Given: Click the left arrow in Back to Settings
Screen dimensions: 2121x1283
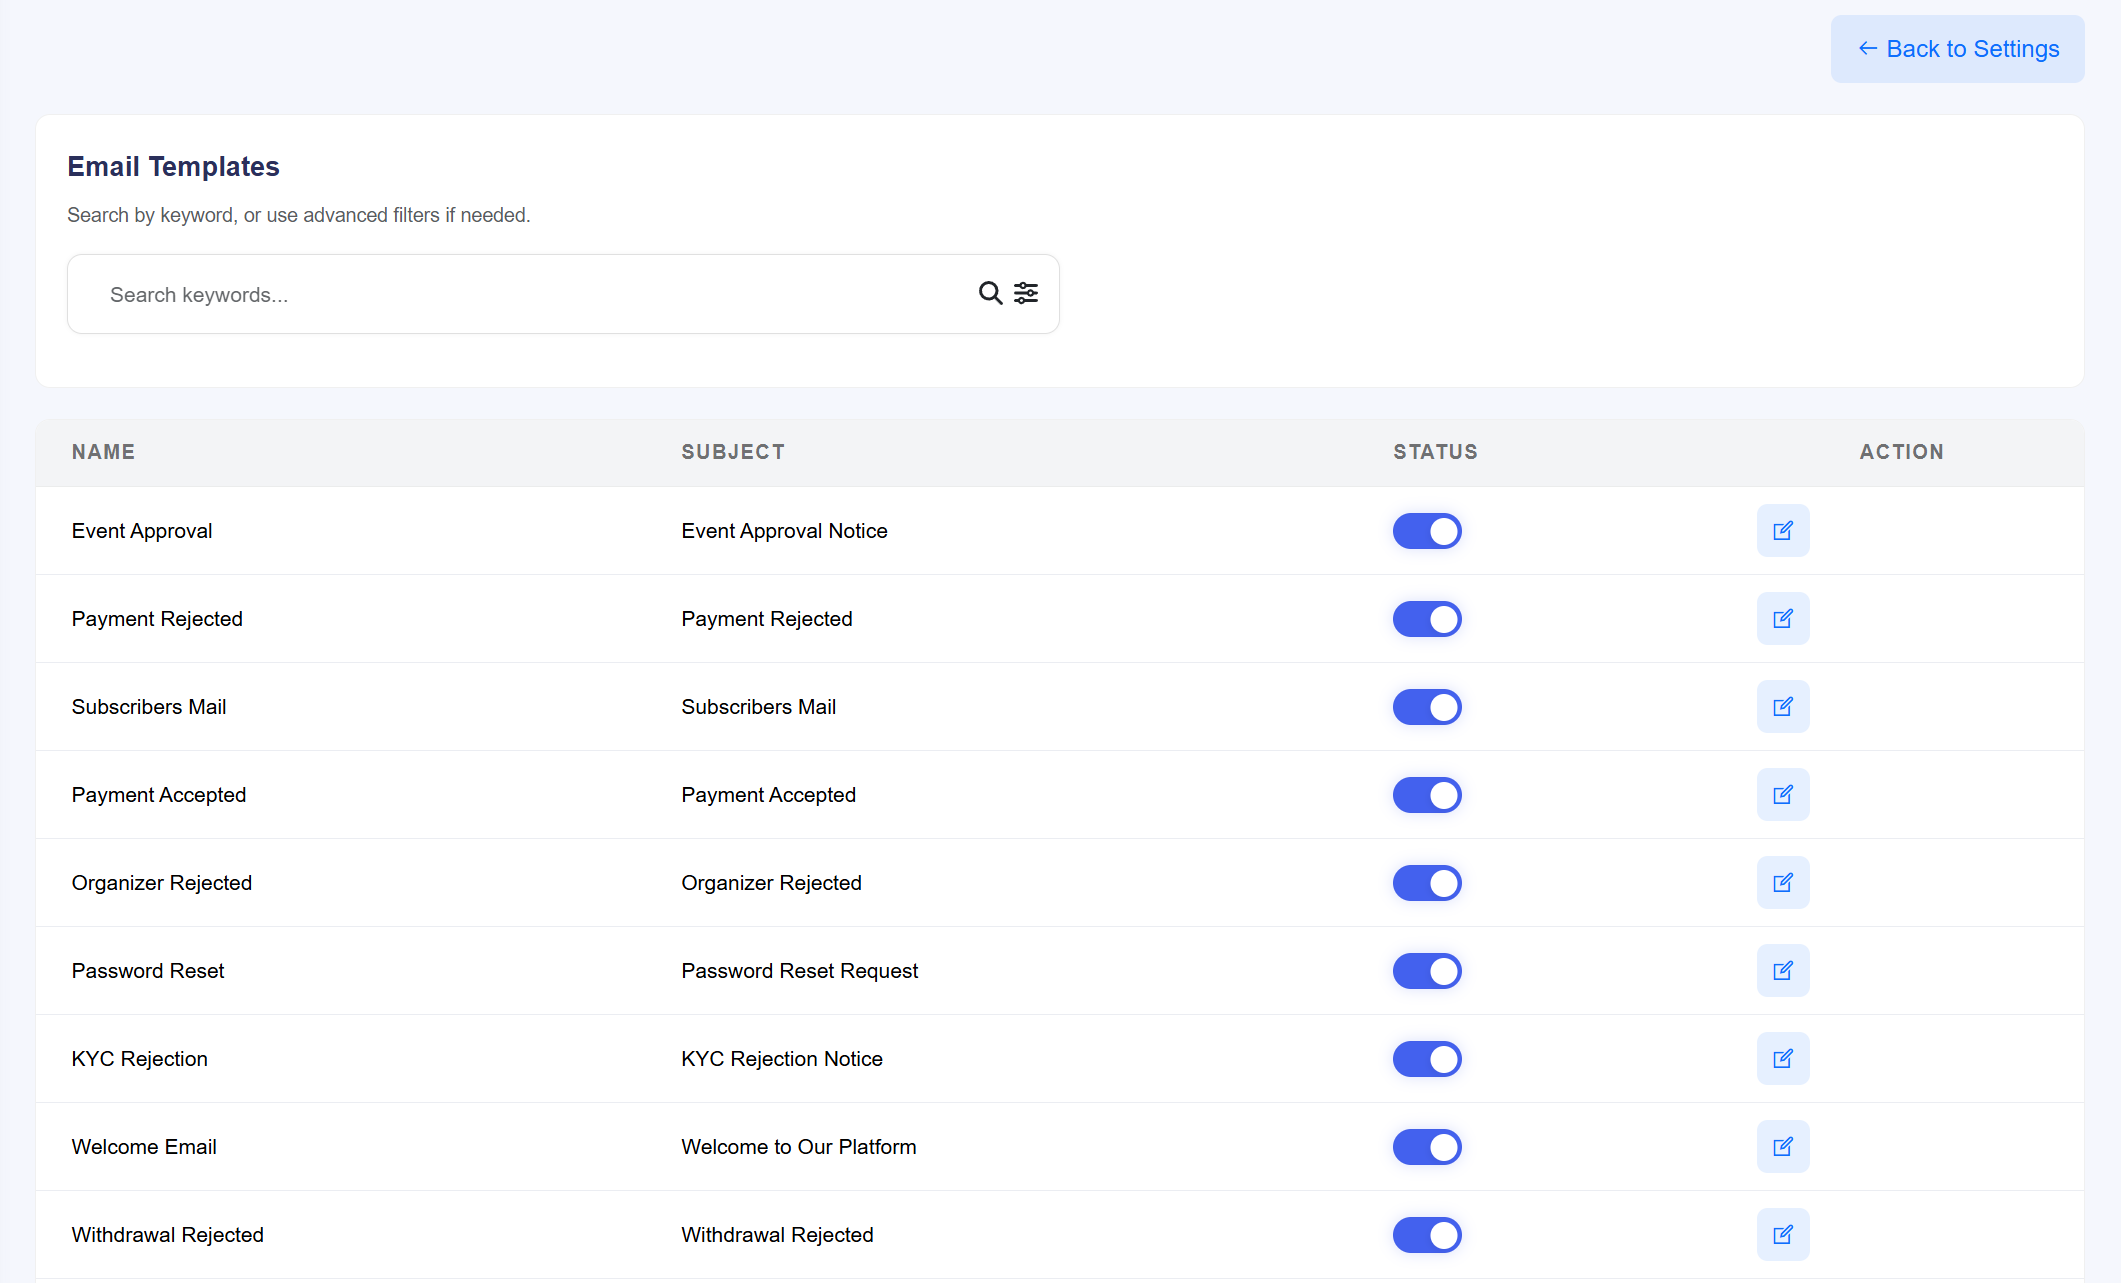Looking at the screenshot, I should coord(1866,48).
